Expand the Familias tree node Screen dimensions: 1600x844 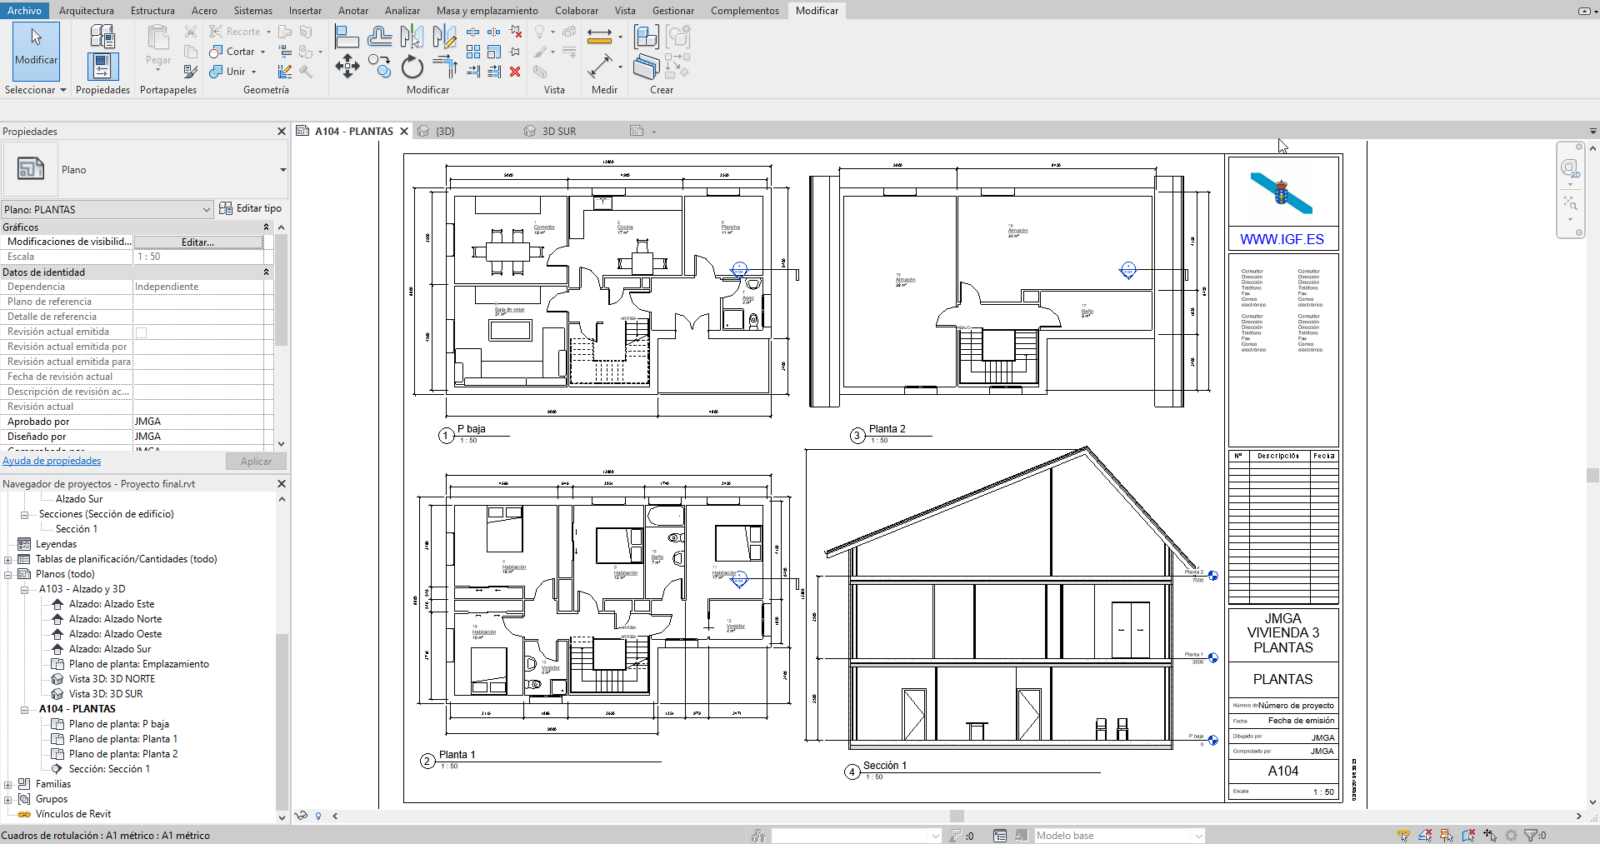pos(8,784)
